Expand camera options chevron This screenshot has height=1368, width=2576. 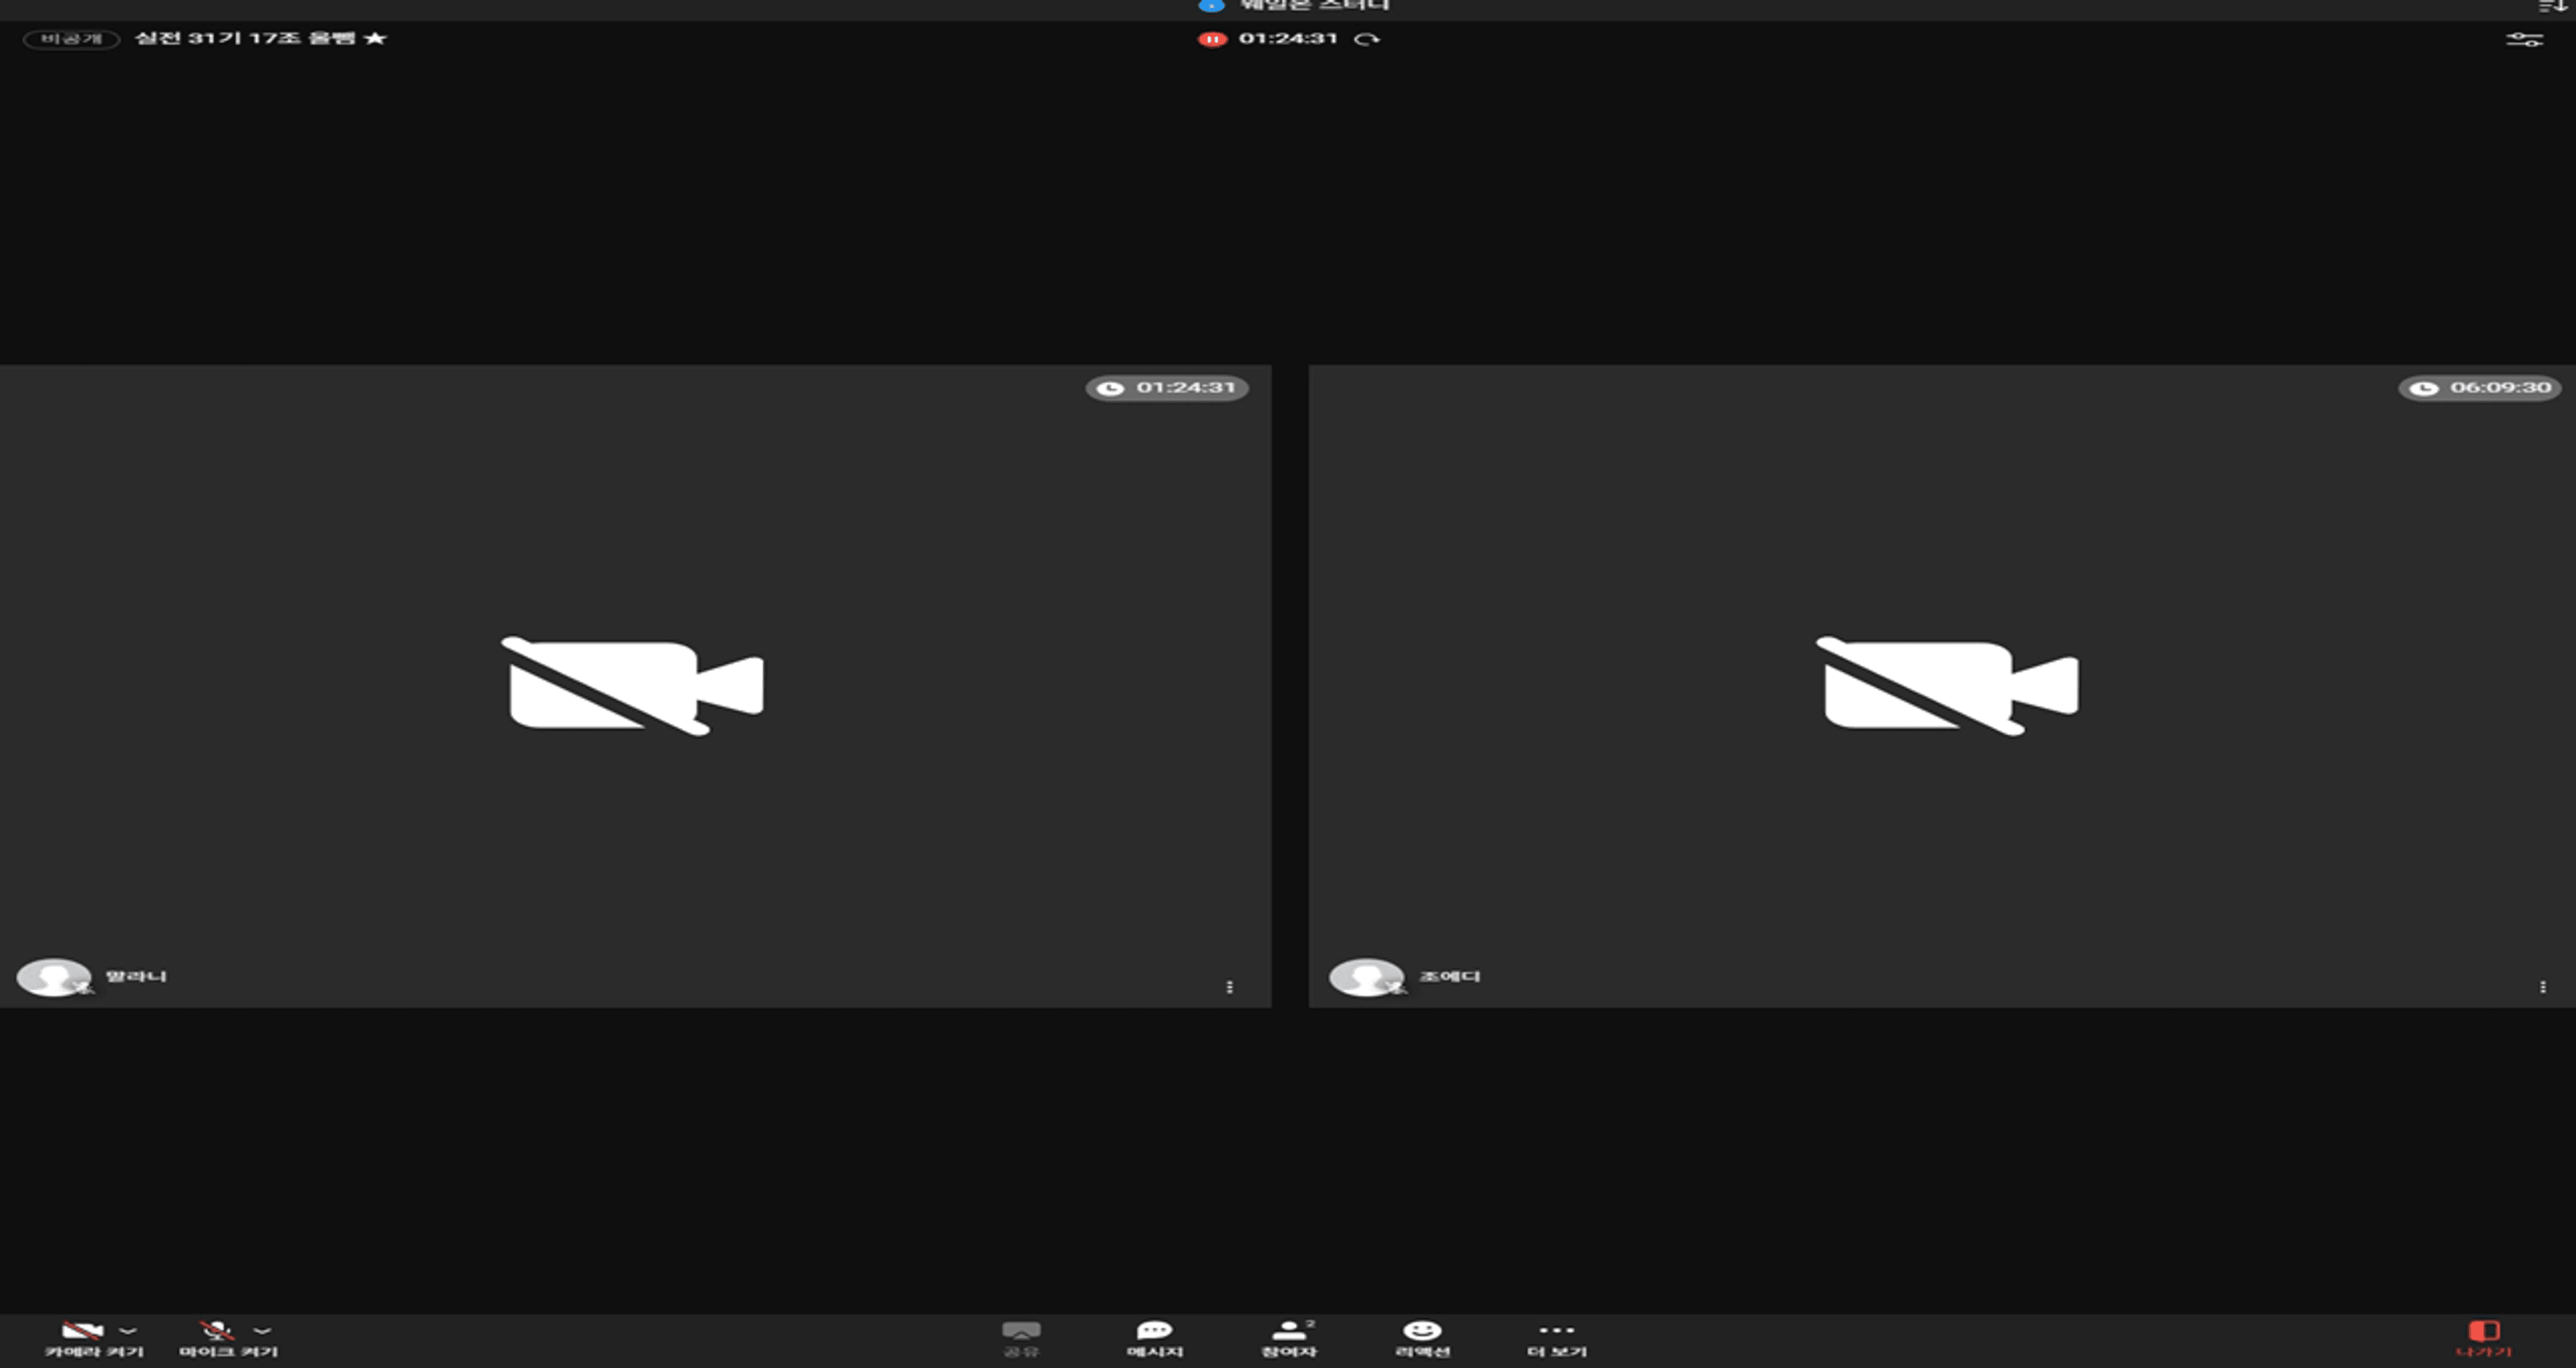pyautogui.click(x=128, y=1330)
